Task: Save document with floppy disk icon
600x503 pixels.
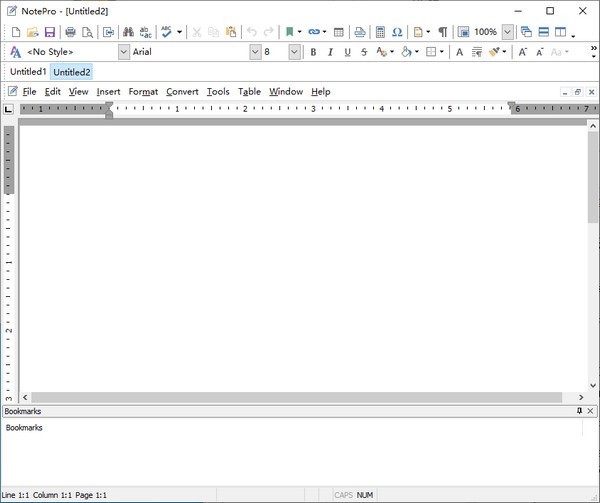Action: click(x=50, y=32)
